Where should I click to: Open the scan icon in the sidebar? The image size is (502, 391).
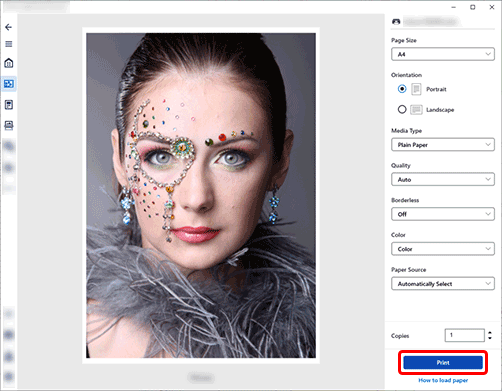9,125
